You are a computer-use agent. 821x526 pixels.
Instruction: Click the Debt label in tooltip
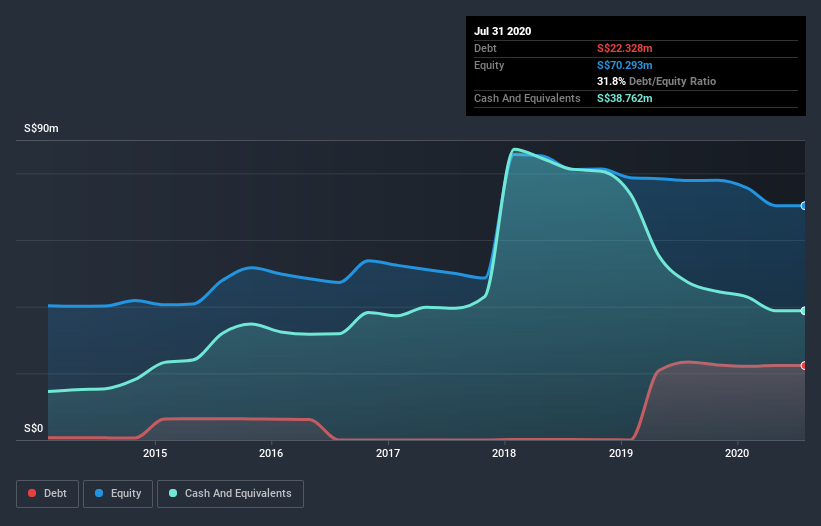485,48
